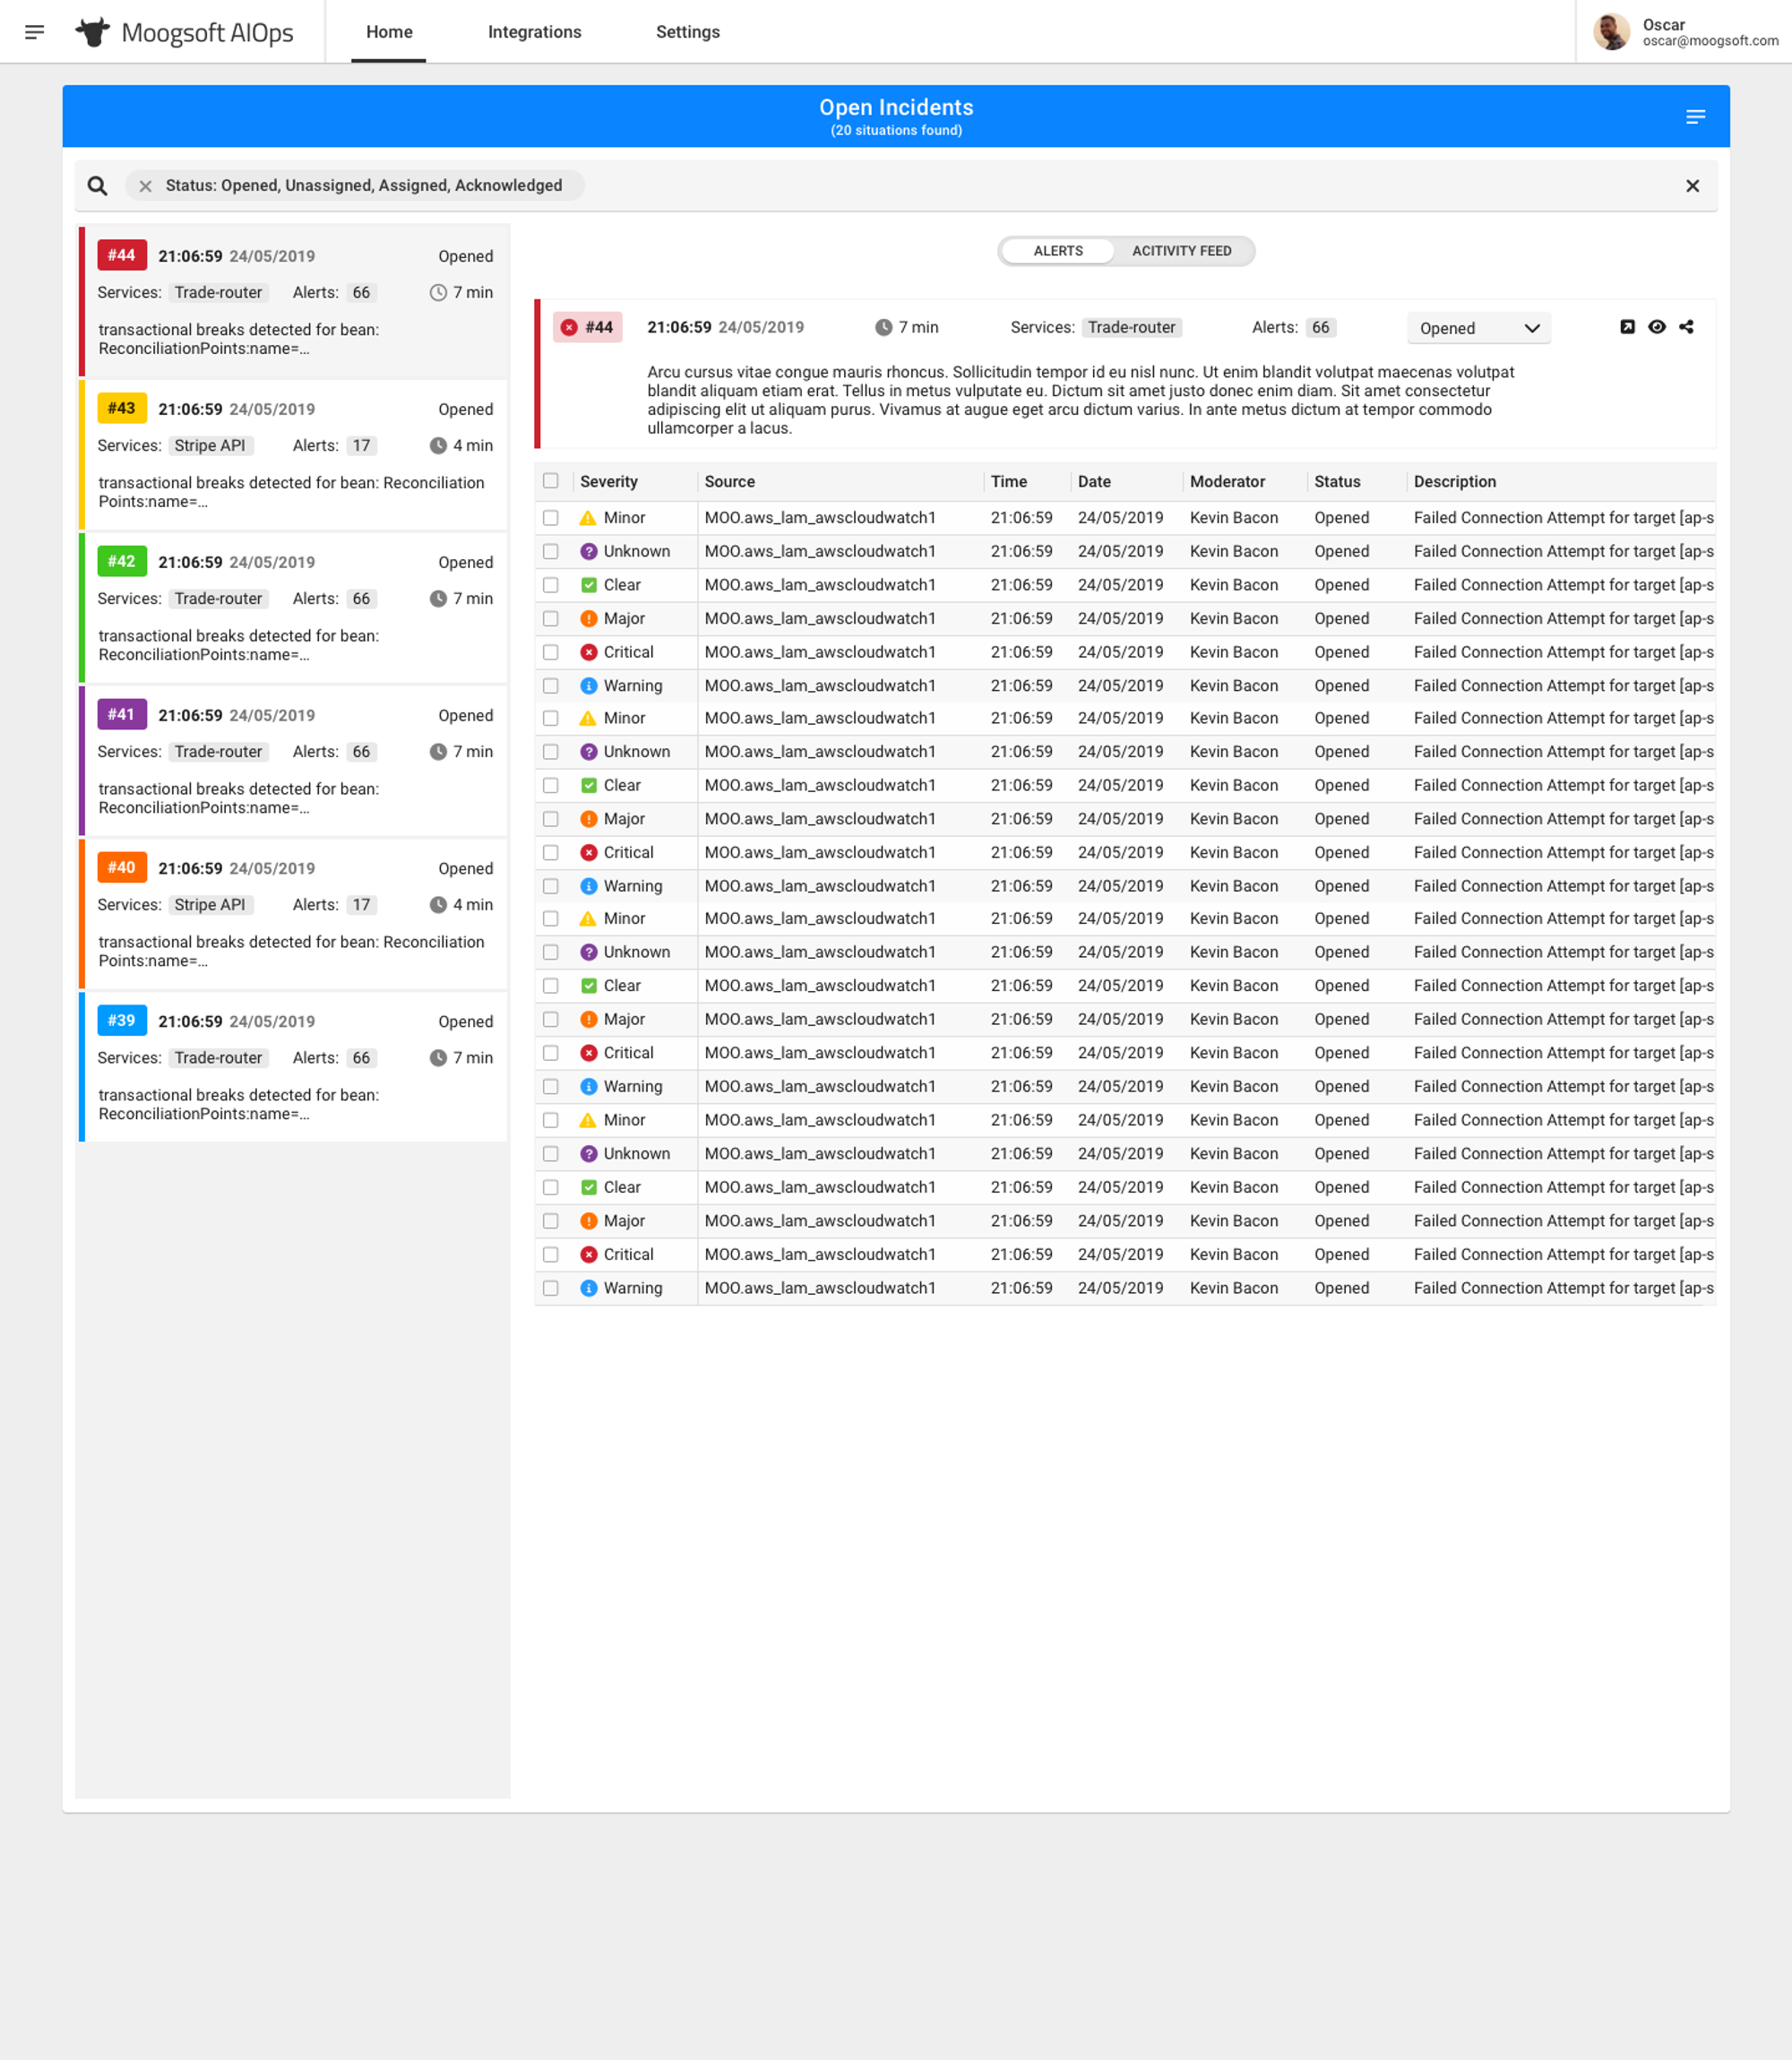Switch to the ALERTS view

point(1058,251)
